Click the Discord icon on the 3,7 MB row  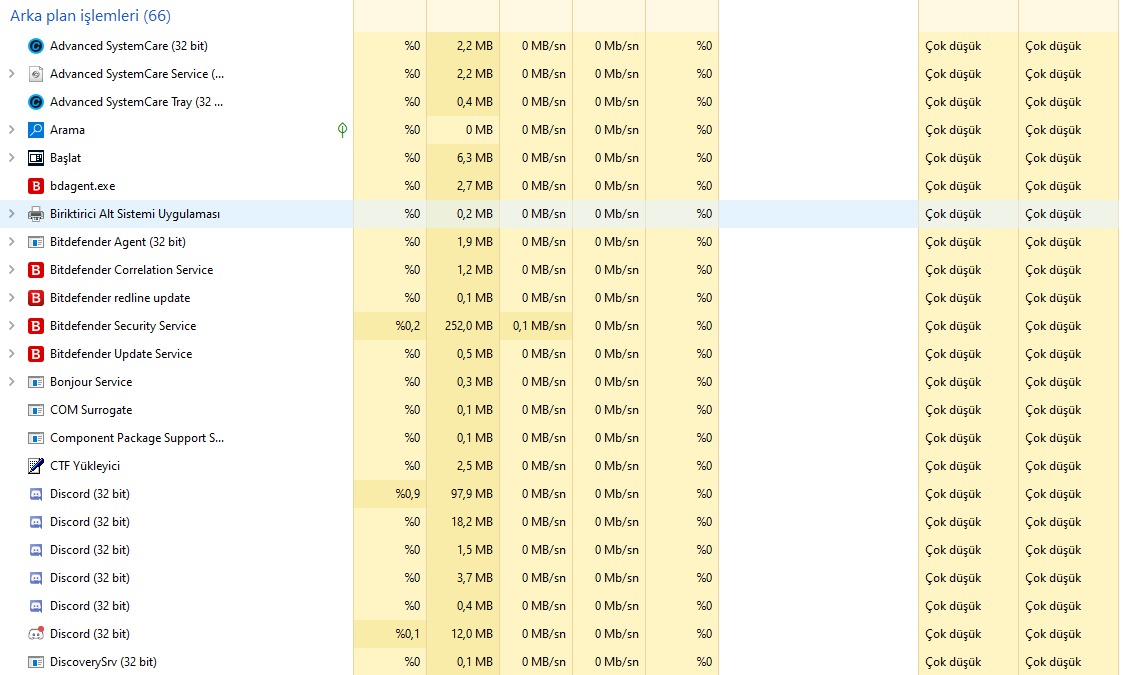tap(36, 578)
